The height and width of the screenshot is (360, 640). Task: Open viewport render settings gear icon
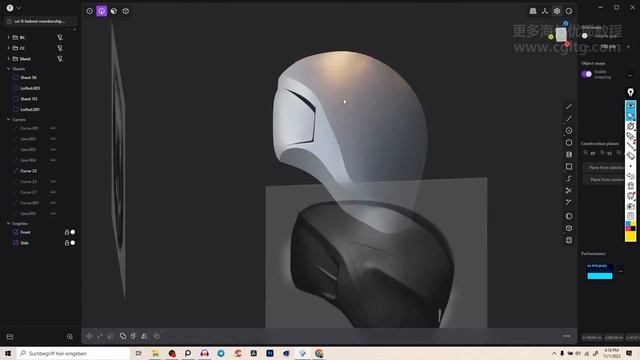click(x=557, y=11)
